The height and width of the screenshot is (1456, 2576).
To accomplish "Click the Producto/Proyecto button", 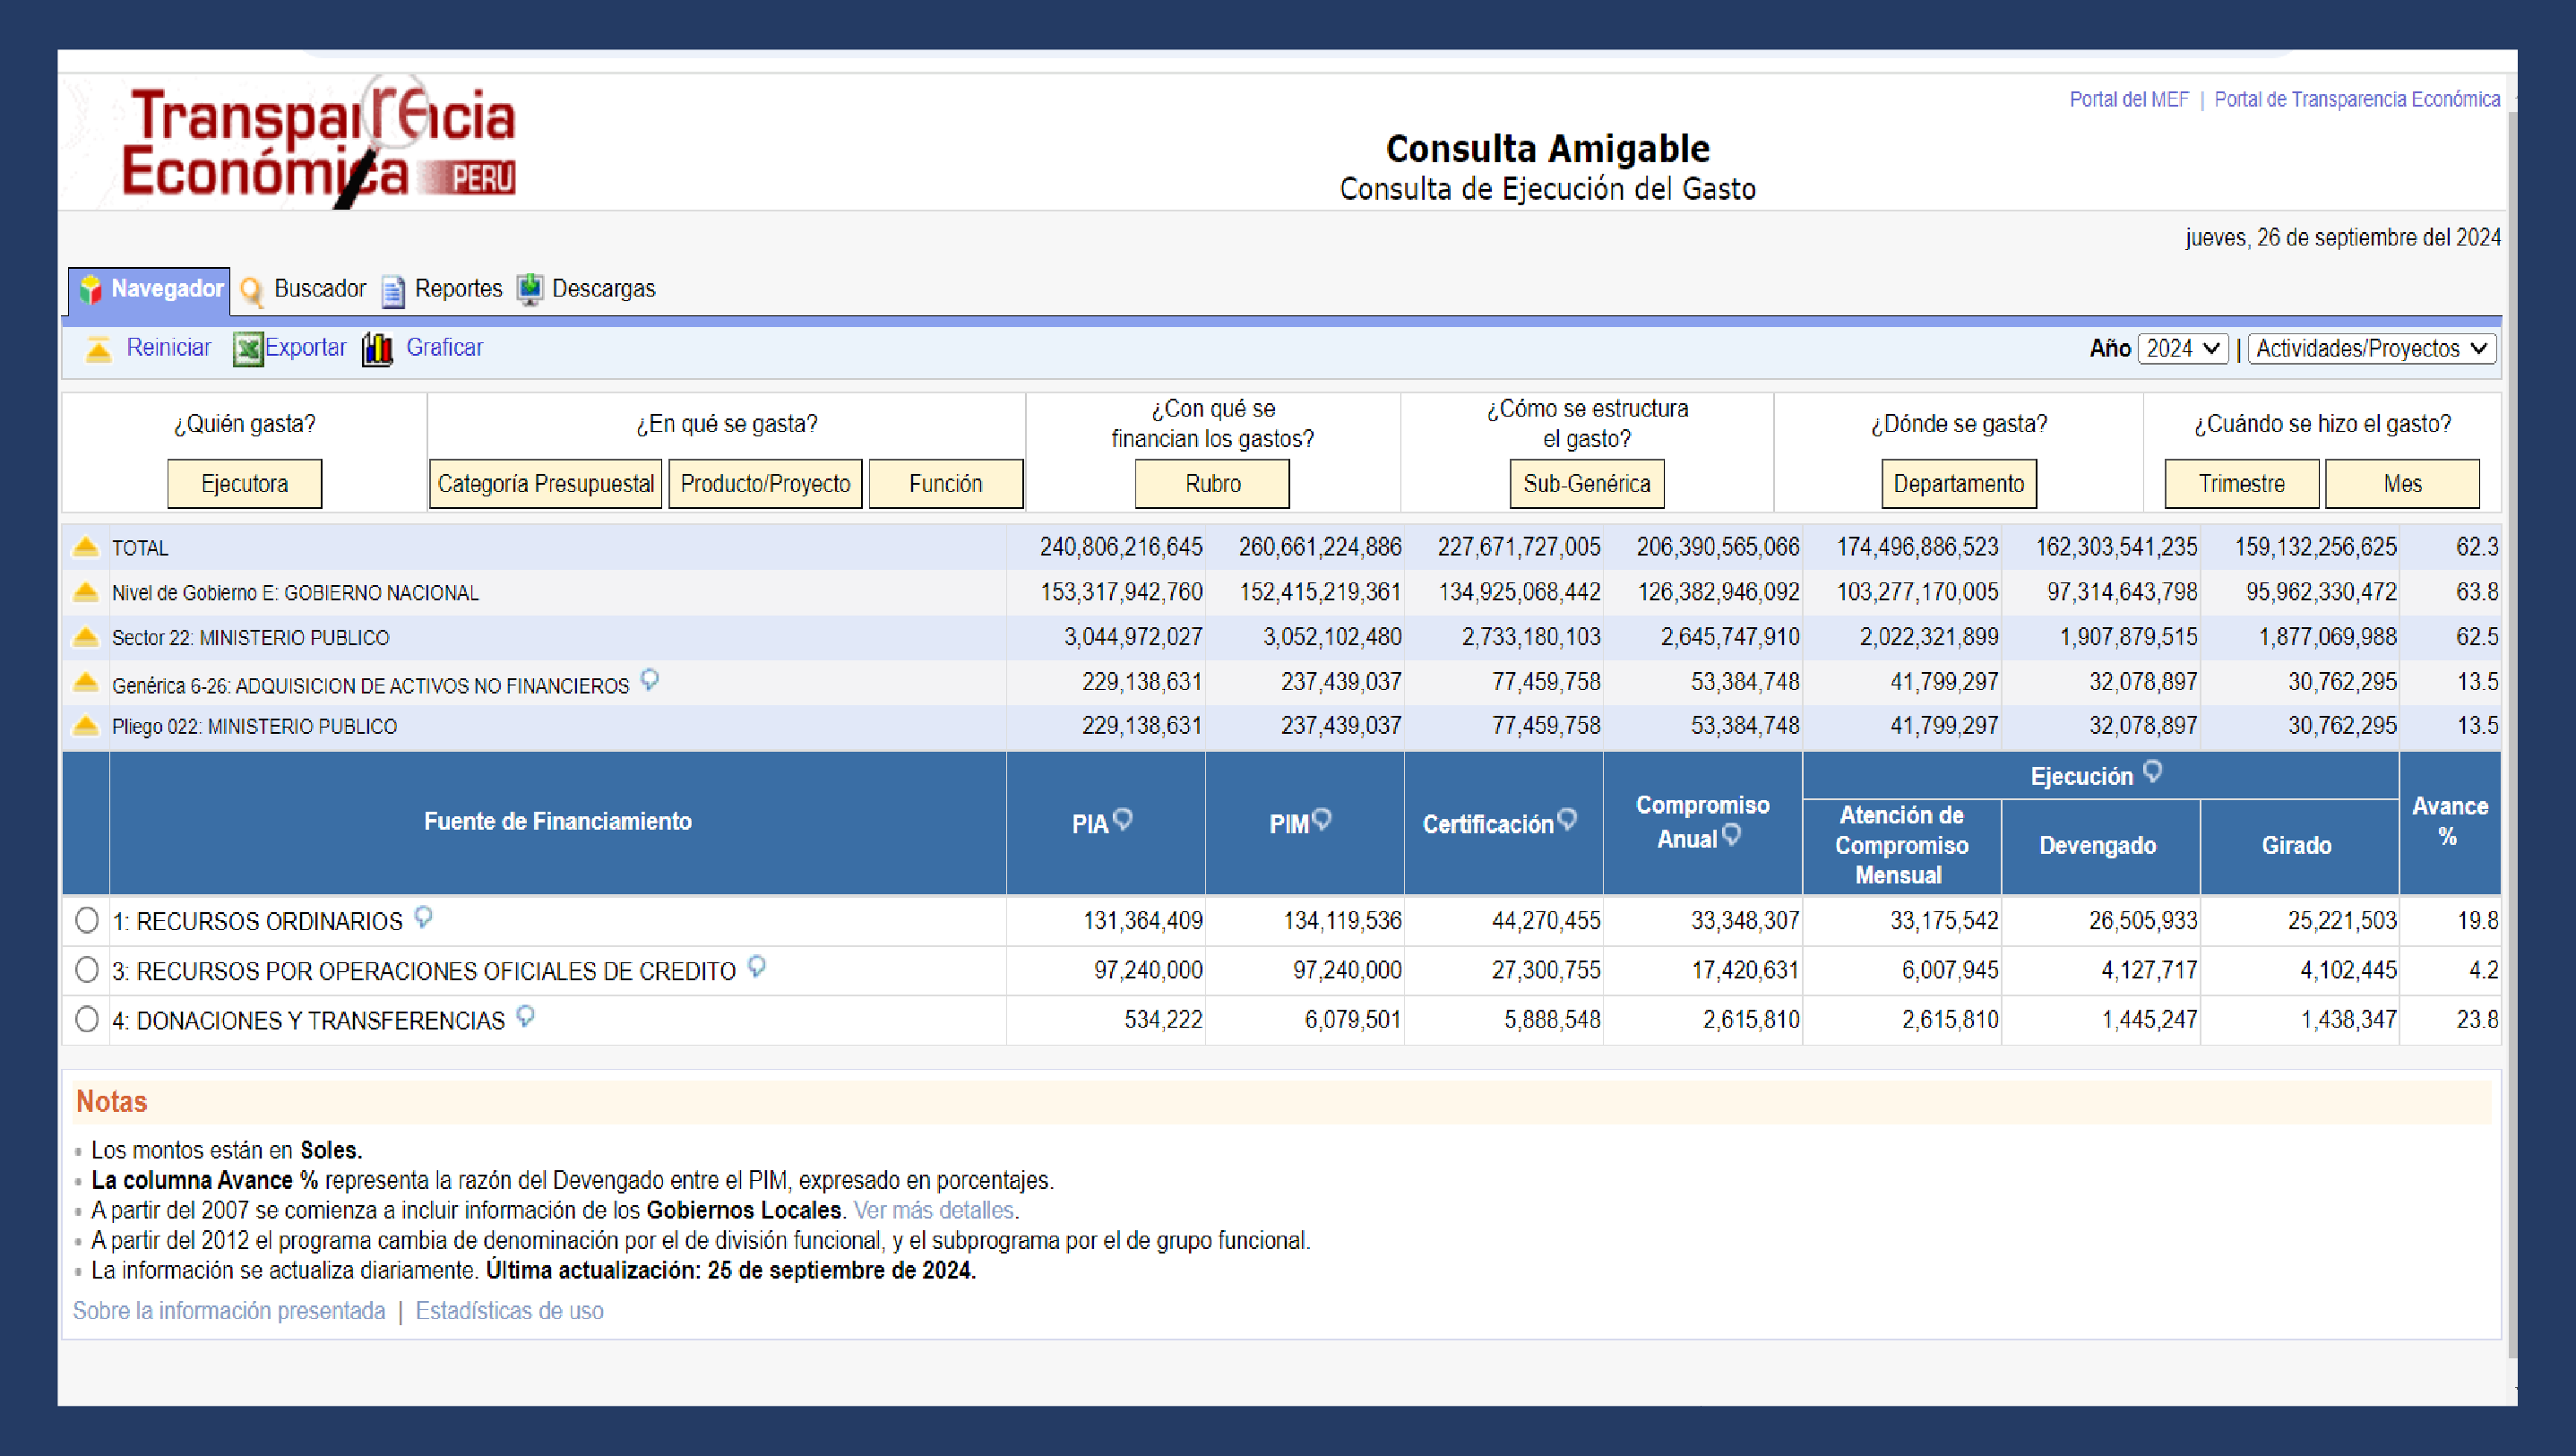I will click(765, 484).
